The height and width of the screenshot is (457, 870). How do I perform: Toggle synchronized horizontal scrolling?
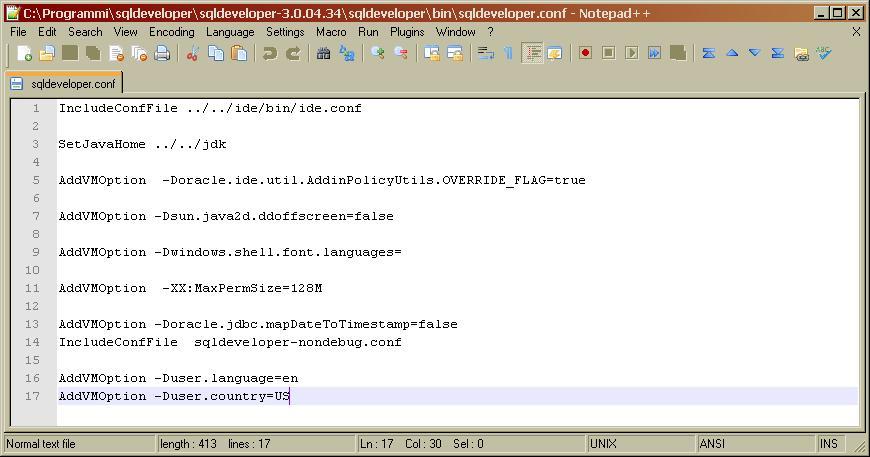(x=455, y=53)
